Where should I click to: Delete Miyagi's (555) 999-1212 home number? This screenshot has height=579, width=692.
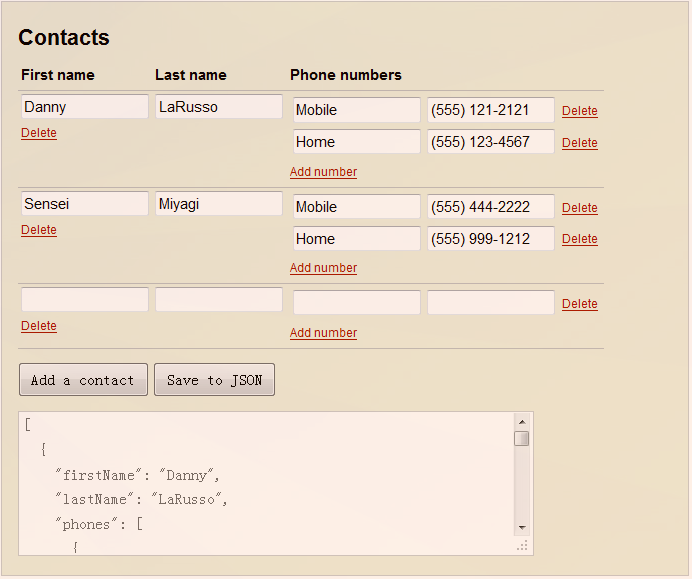[x=580, y=239]
